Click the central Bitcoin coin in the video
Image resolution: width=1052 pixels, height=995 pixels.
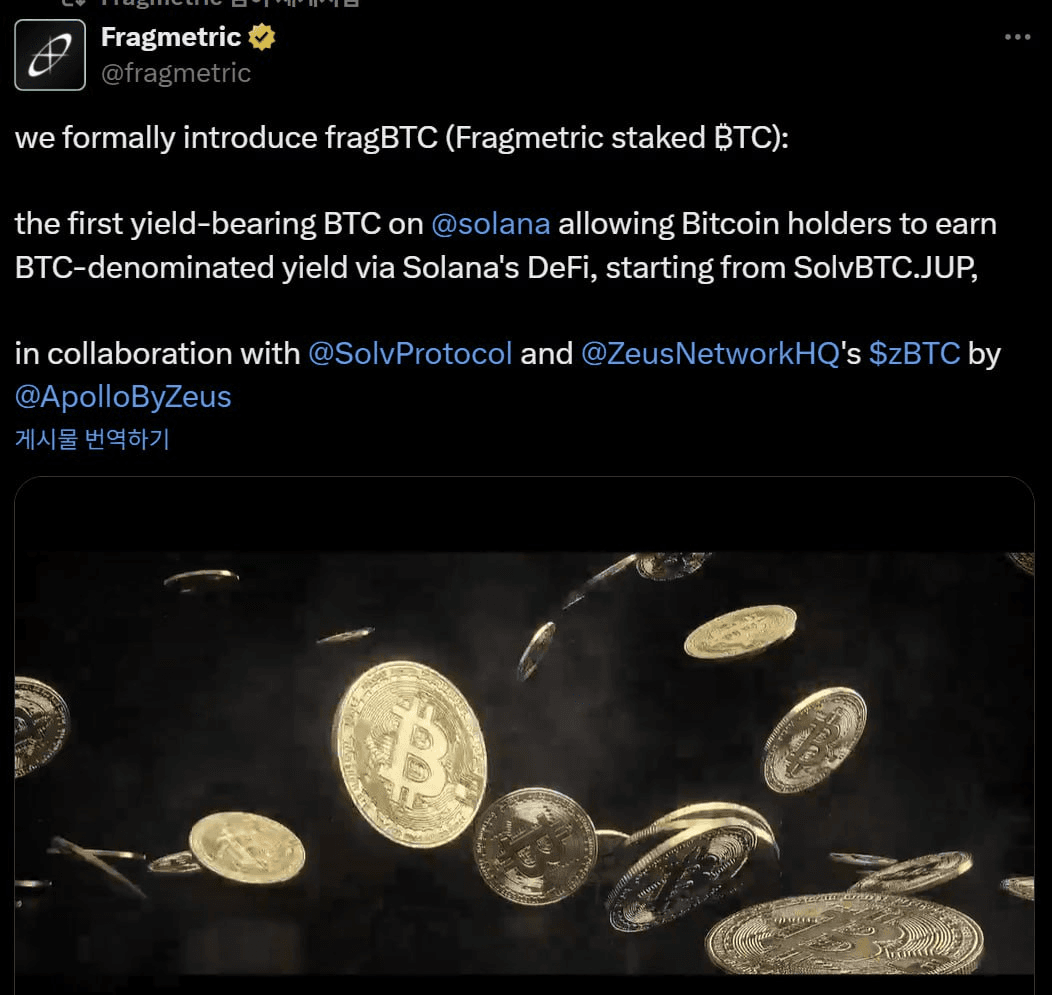click(x=410, y=755)
